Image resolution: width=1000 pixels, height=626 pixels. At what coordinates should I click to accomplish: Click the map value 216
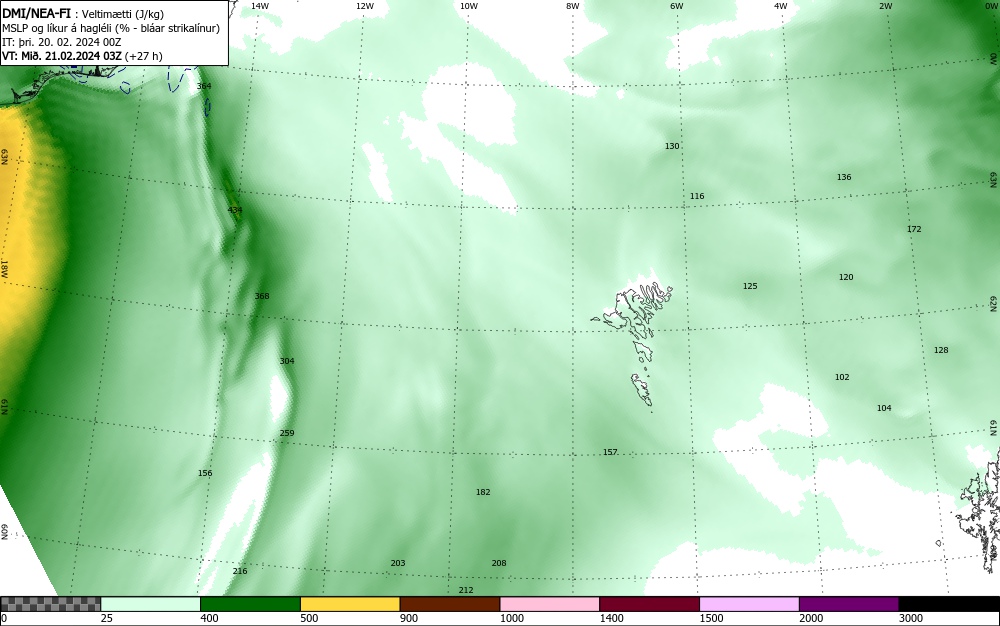coord(240,571)
